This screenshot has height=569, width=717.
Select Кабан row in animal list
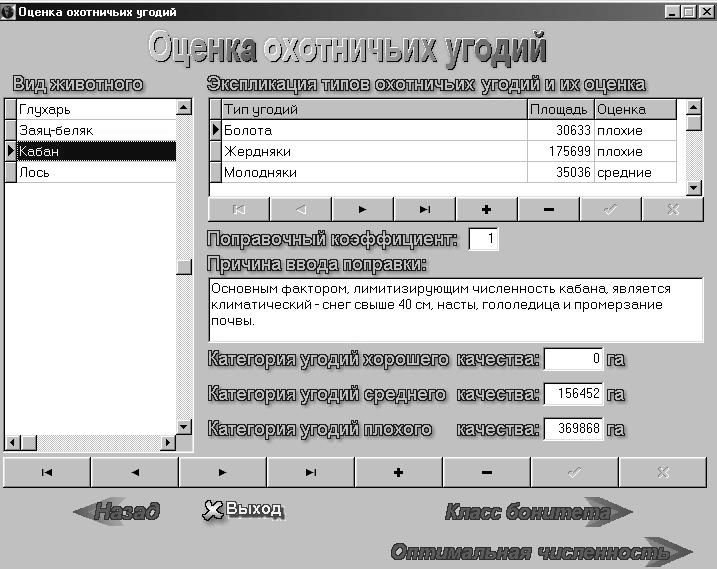[96, 151]
